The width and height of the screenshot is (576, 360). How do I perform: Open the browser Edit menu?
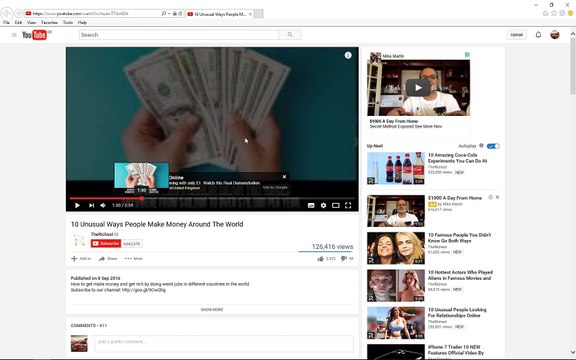(18, 22)
